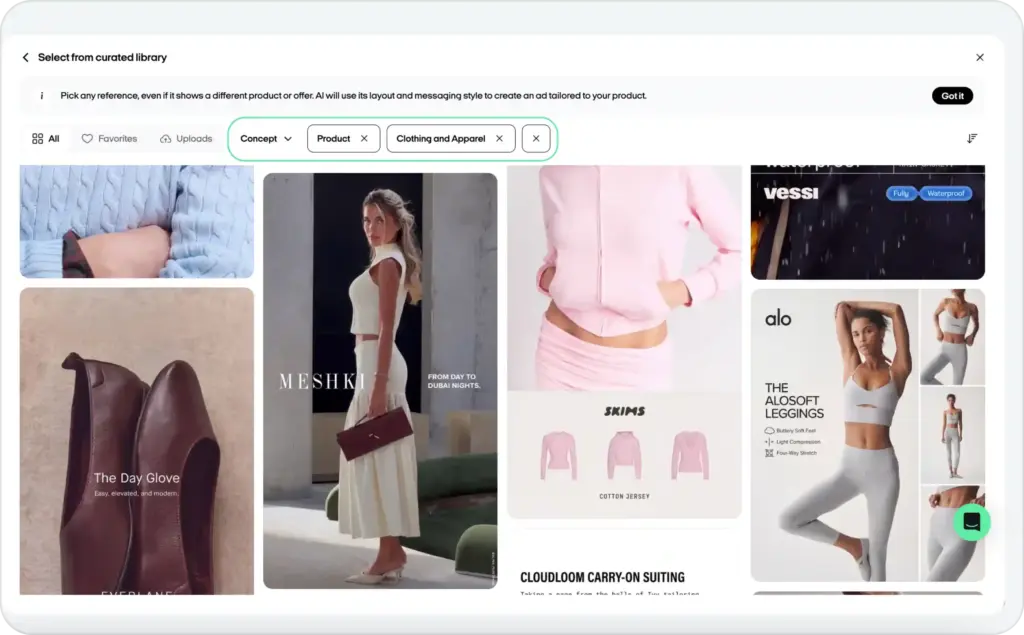Click the All grid icon

(38, 138)
